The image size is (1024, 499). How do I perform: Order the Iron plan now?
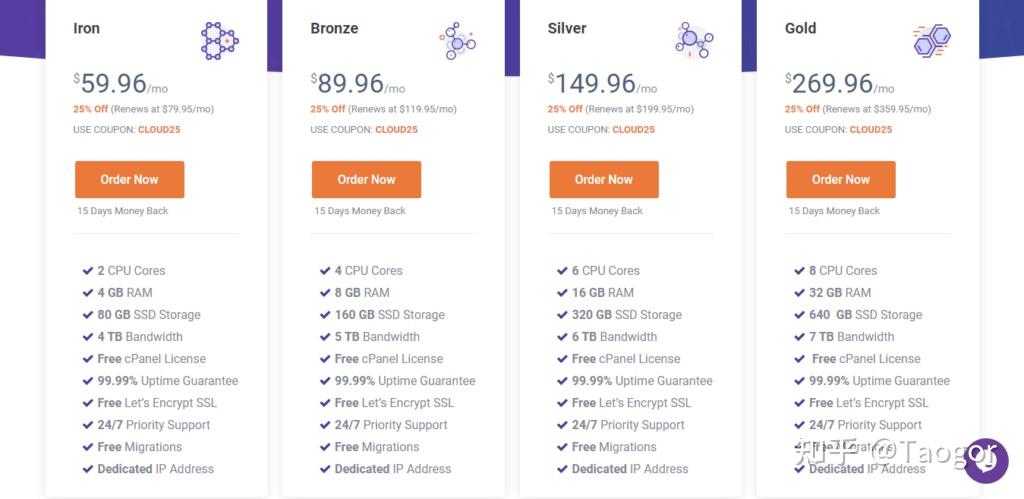tap(129, 180)
